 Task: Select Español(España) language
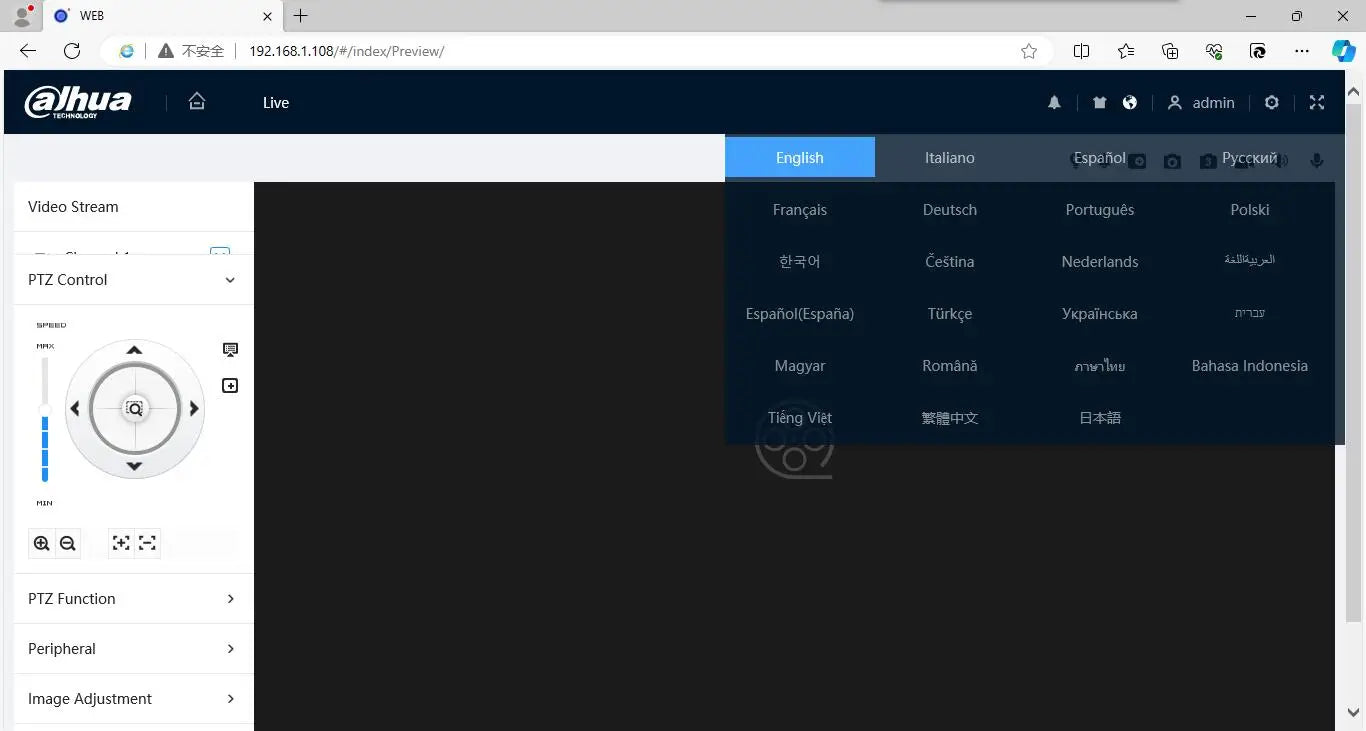click(x=800, y=313)
